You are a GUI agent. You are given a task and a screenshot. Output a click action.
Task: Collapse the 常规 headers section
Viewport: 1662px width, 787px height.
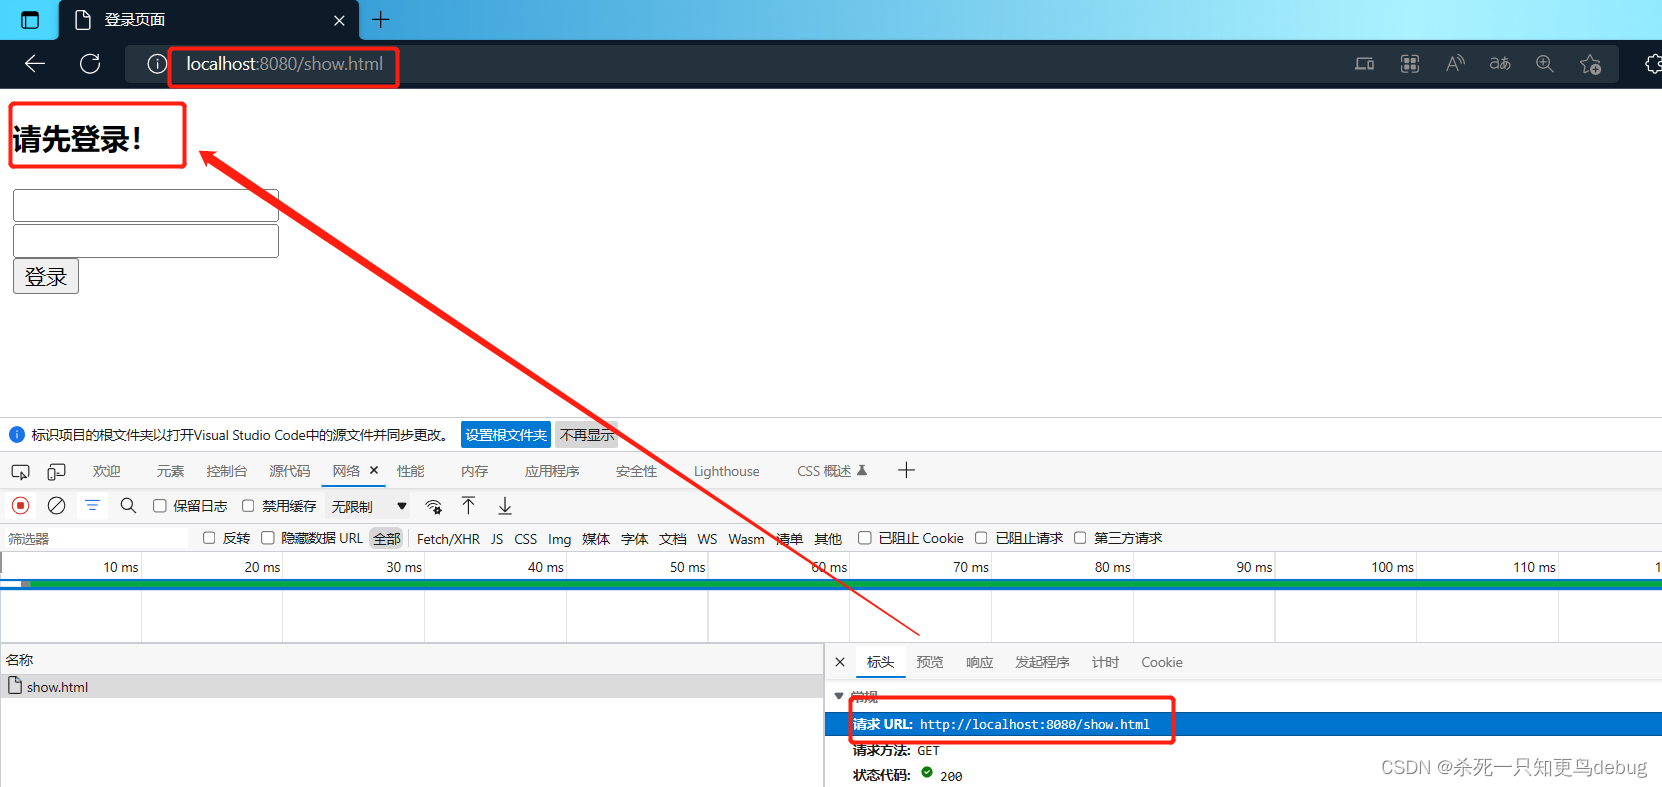[x=839, y=696]
